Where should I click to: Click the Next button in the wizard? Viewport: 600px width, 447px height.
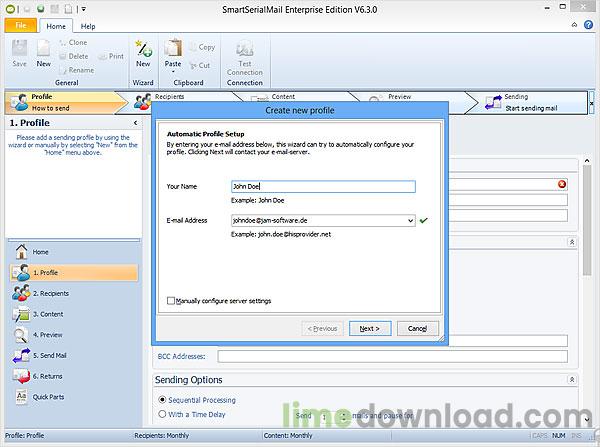(x=369, y=328)
